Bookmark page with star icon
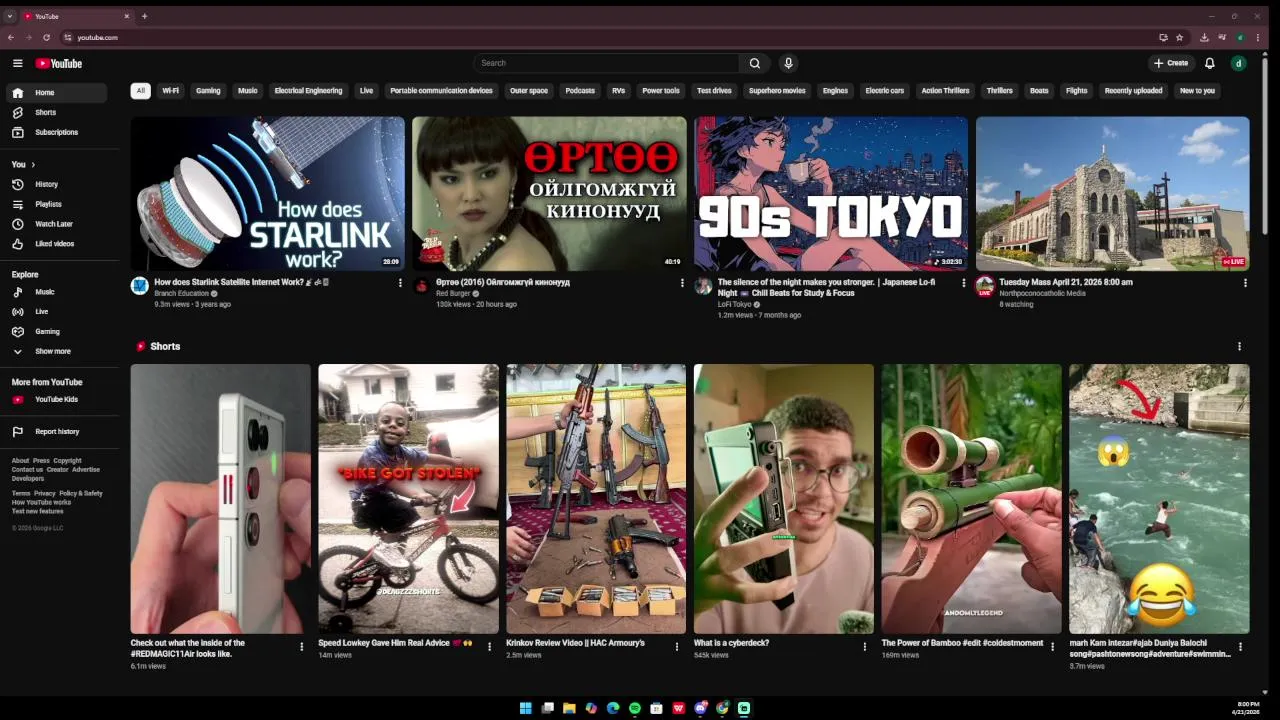 (1180, 37)
